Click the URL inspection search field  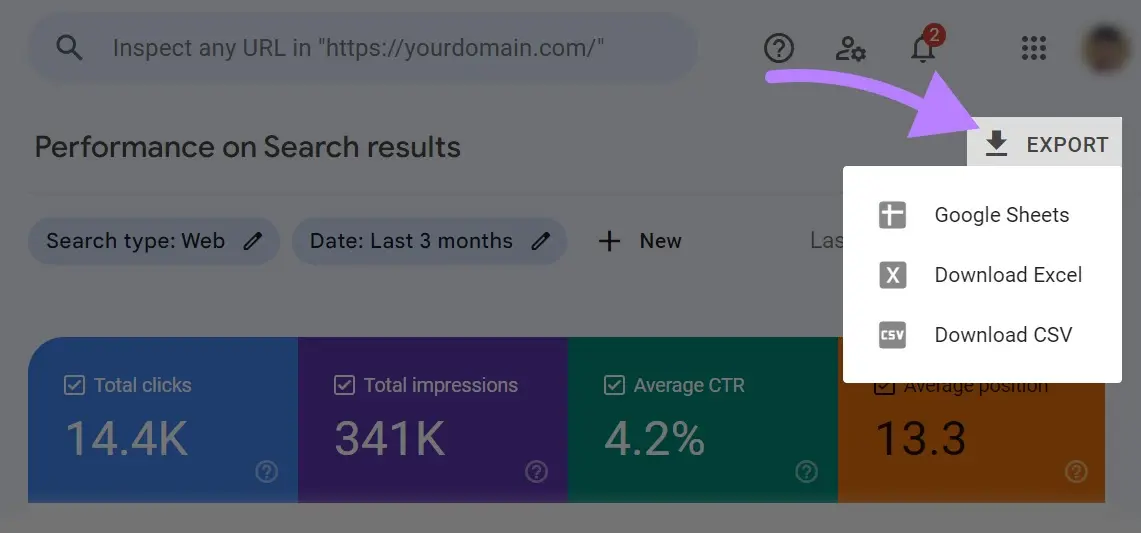pos(360,47)
